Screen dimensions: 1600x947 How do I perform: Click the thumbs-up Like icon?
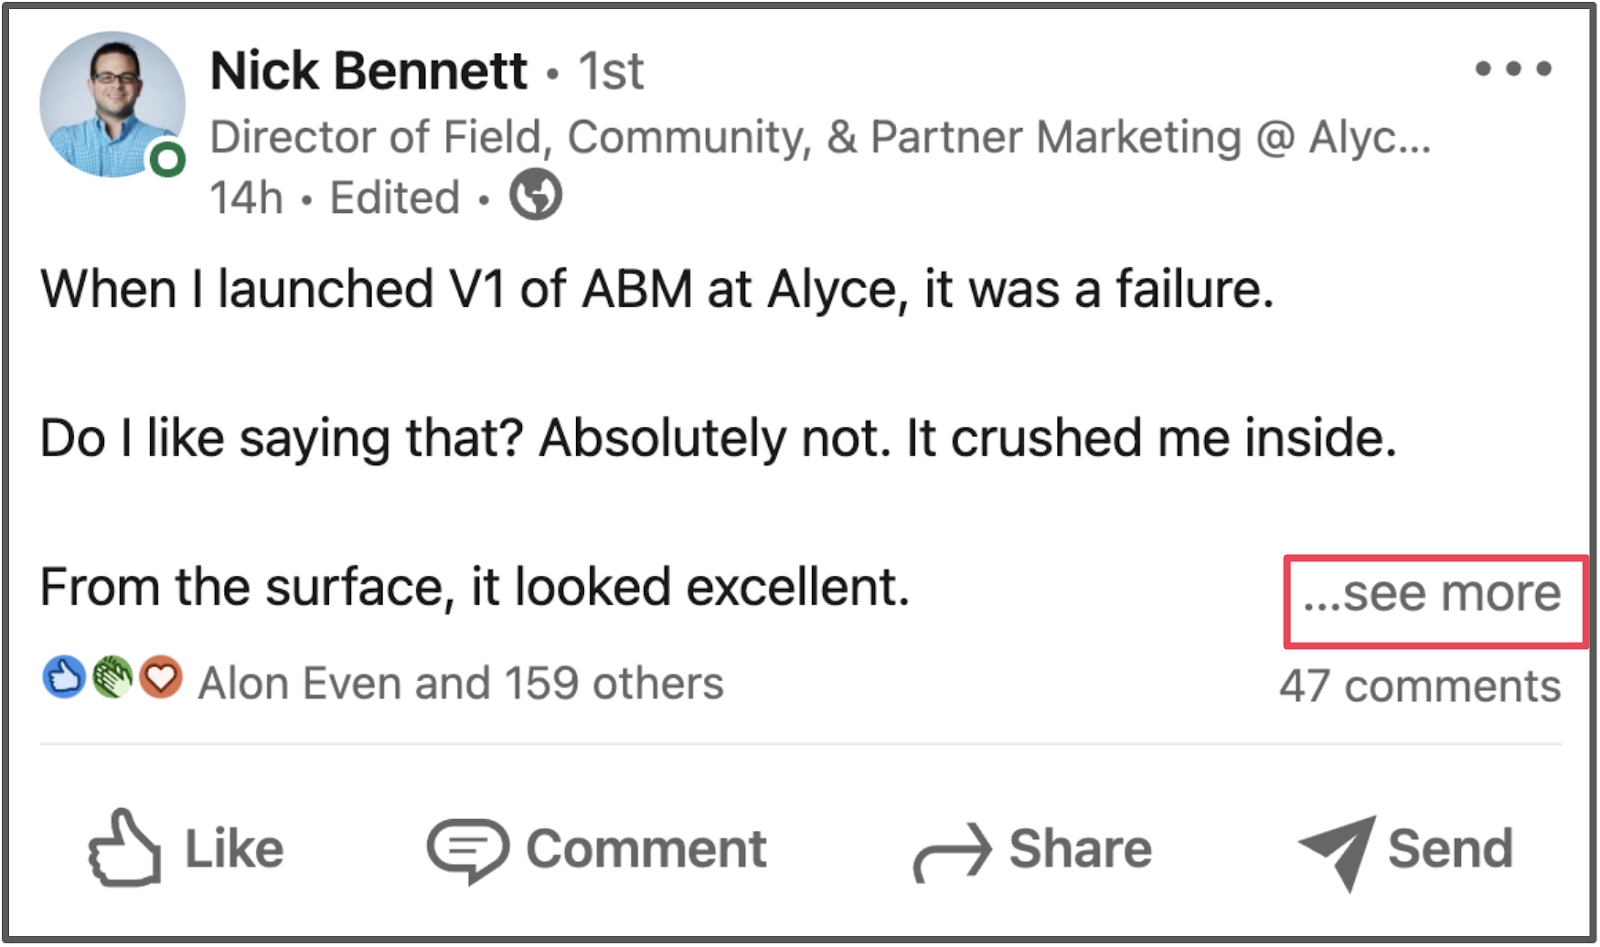coord(124,848)
